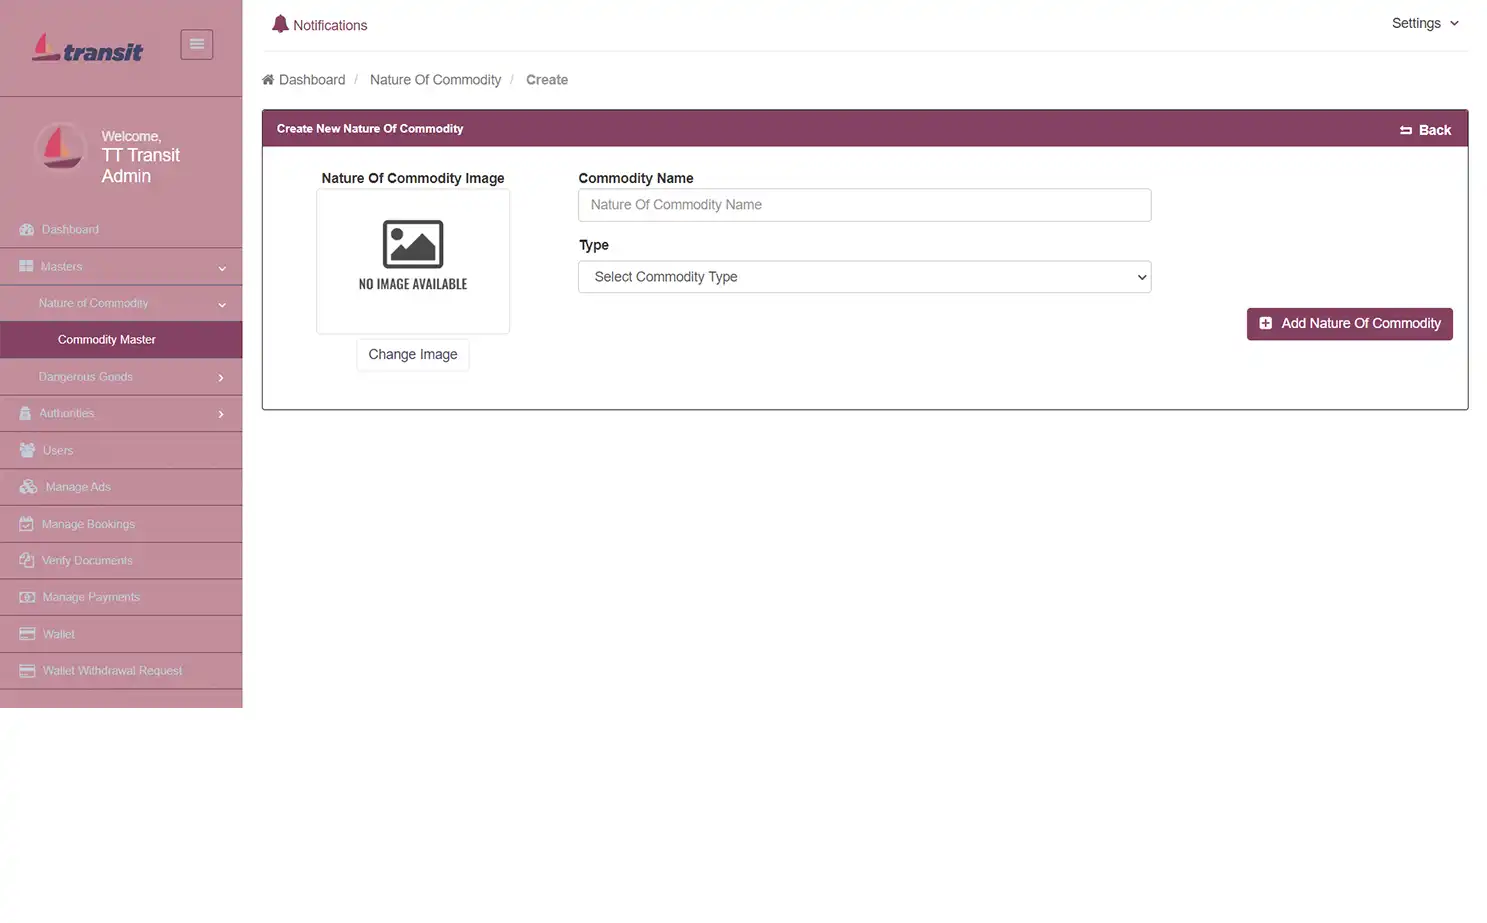The width and height of the screenshot is (1487, 923).
Task: Click the Back link in panel header
Action: pyautogui.click(x=1425, y=130)
